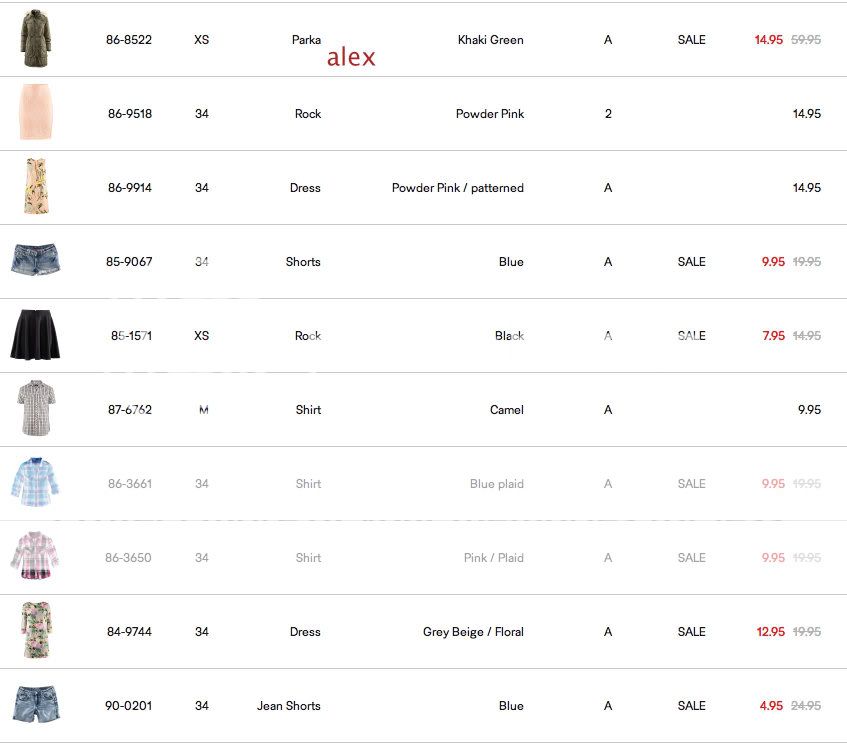Click the red 'alex' label
This screenshot has height=747, width=847.
point(351,58)
